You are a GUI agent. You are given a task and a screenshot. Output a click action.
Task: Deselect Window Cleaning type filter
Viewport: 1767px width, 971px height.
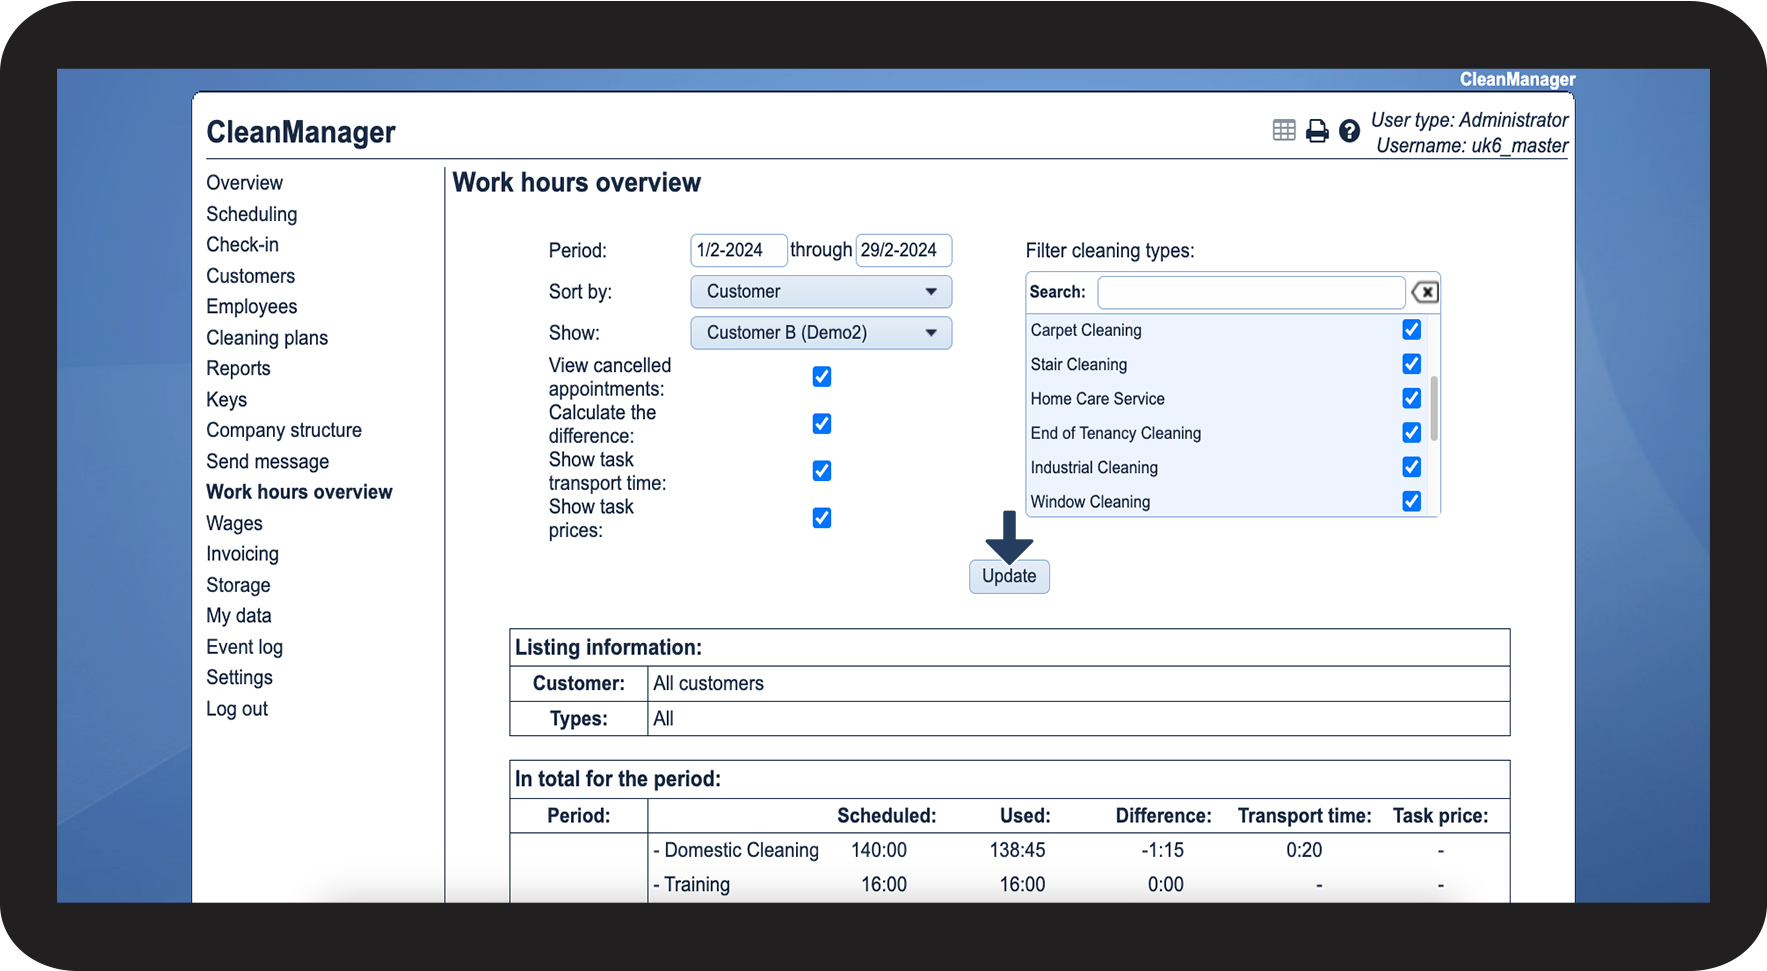coord(1411,501)
